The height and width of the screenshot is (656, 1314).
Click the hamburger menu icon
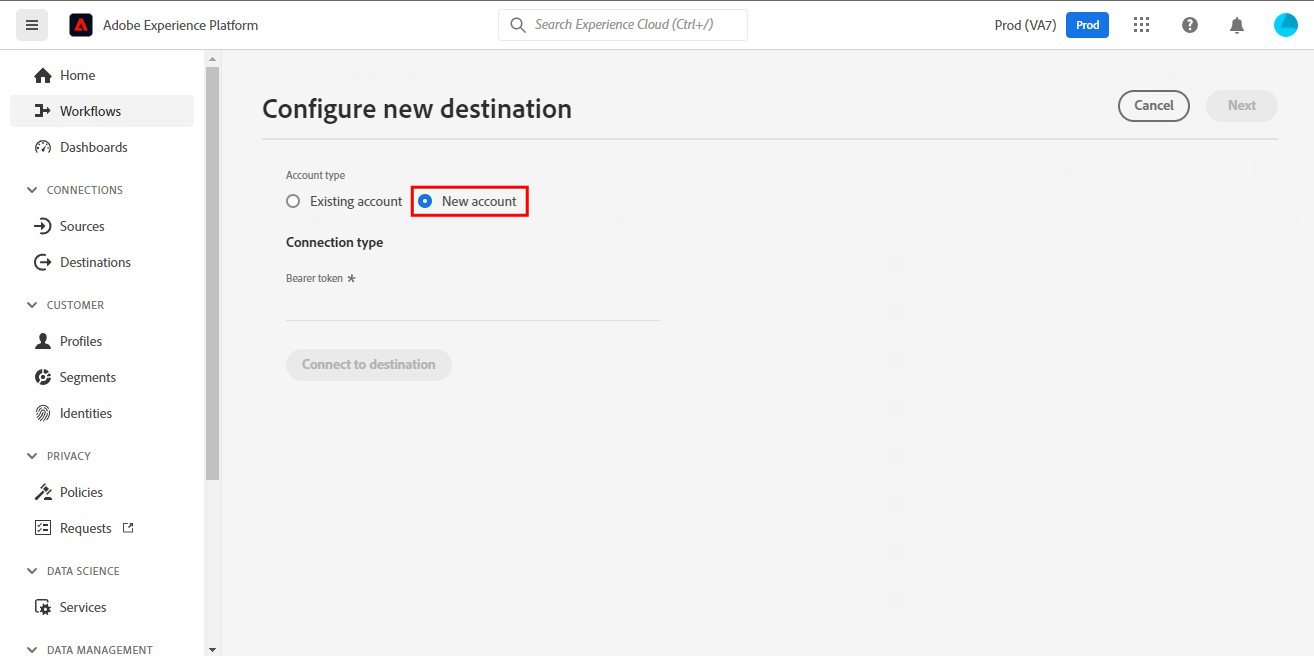pyautogui.click(x=31, y=25)
